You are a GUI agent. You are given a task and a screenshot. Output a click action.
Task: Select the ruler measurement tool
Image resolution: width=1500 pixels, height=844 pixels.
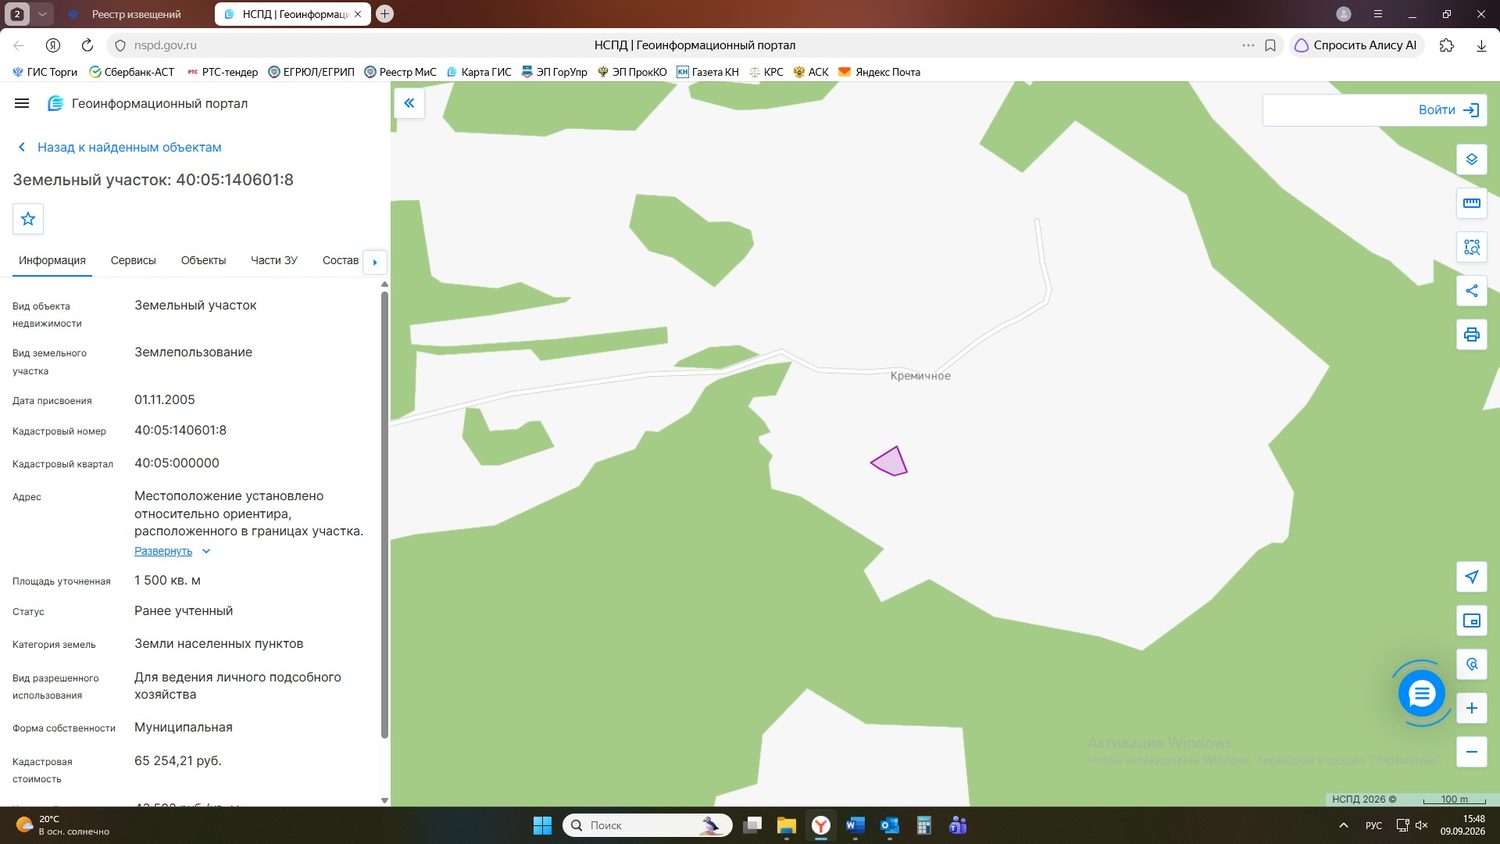click(1471, 203)
